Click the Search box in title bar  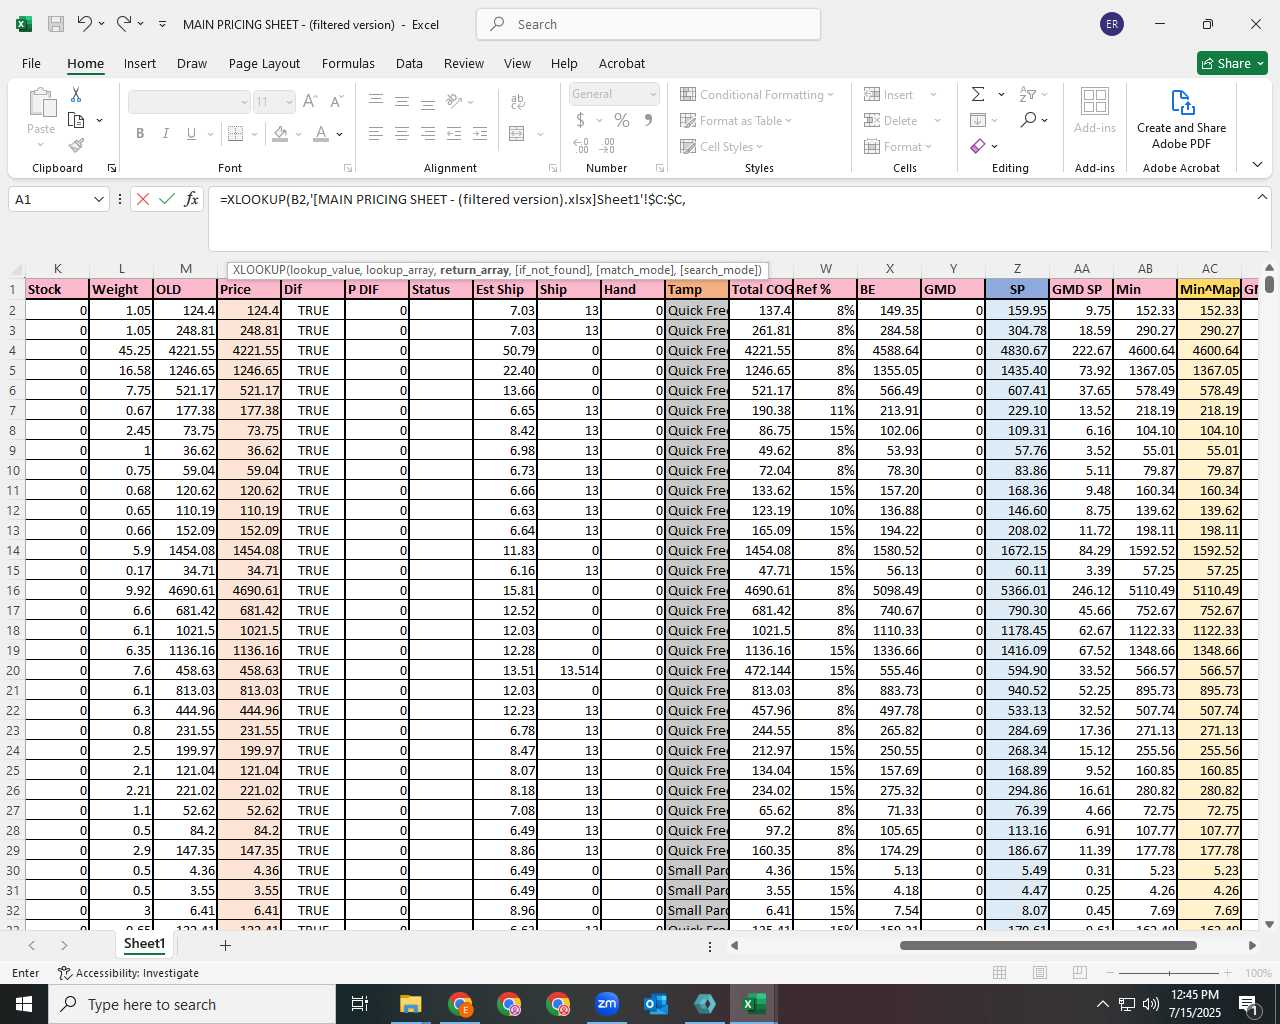coord(648,24)
